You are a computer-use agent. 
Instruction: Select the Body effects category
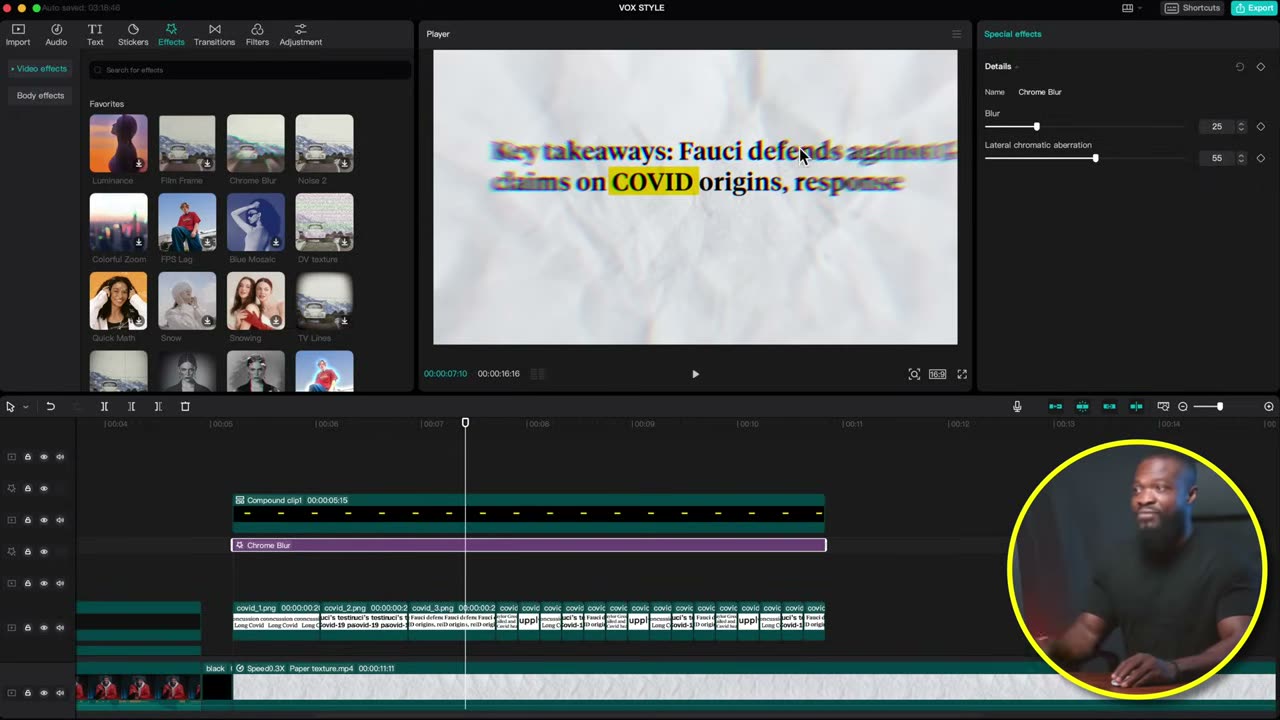[40, 96]
